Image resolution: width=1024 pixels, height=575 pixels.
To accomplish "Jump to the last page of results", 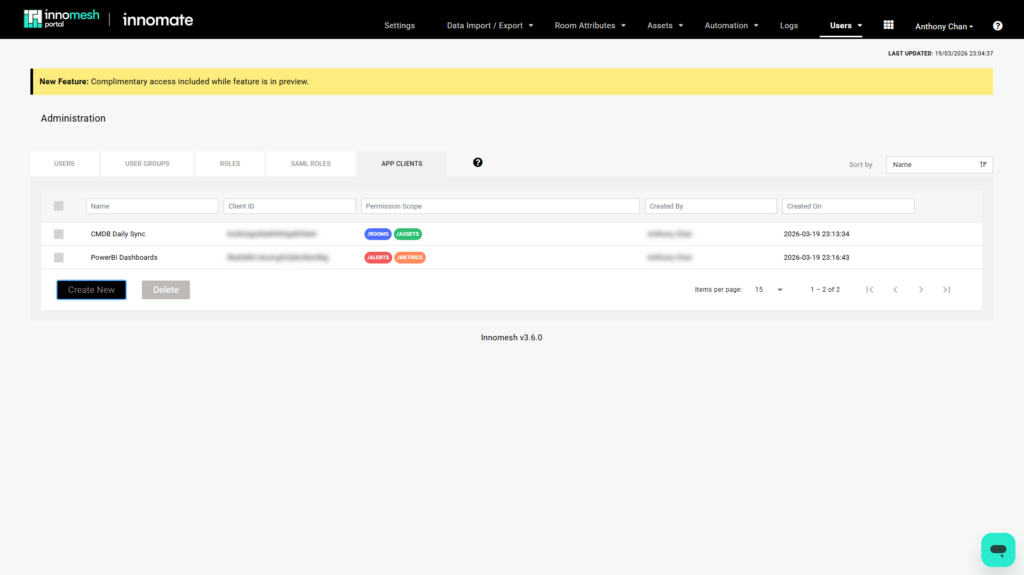I will tap(946, 290).
